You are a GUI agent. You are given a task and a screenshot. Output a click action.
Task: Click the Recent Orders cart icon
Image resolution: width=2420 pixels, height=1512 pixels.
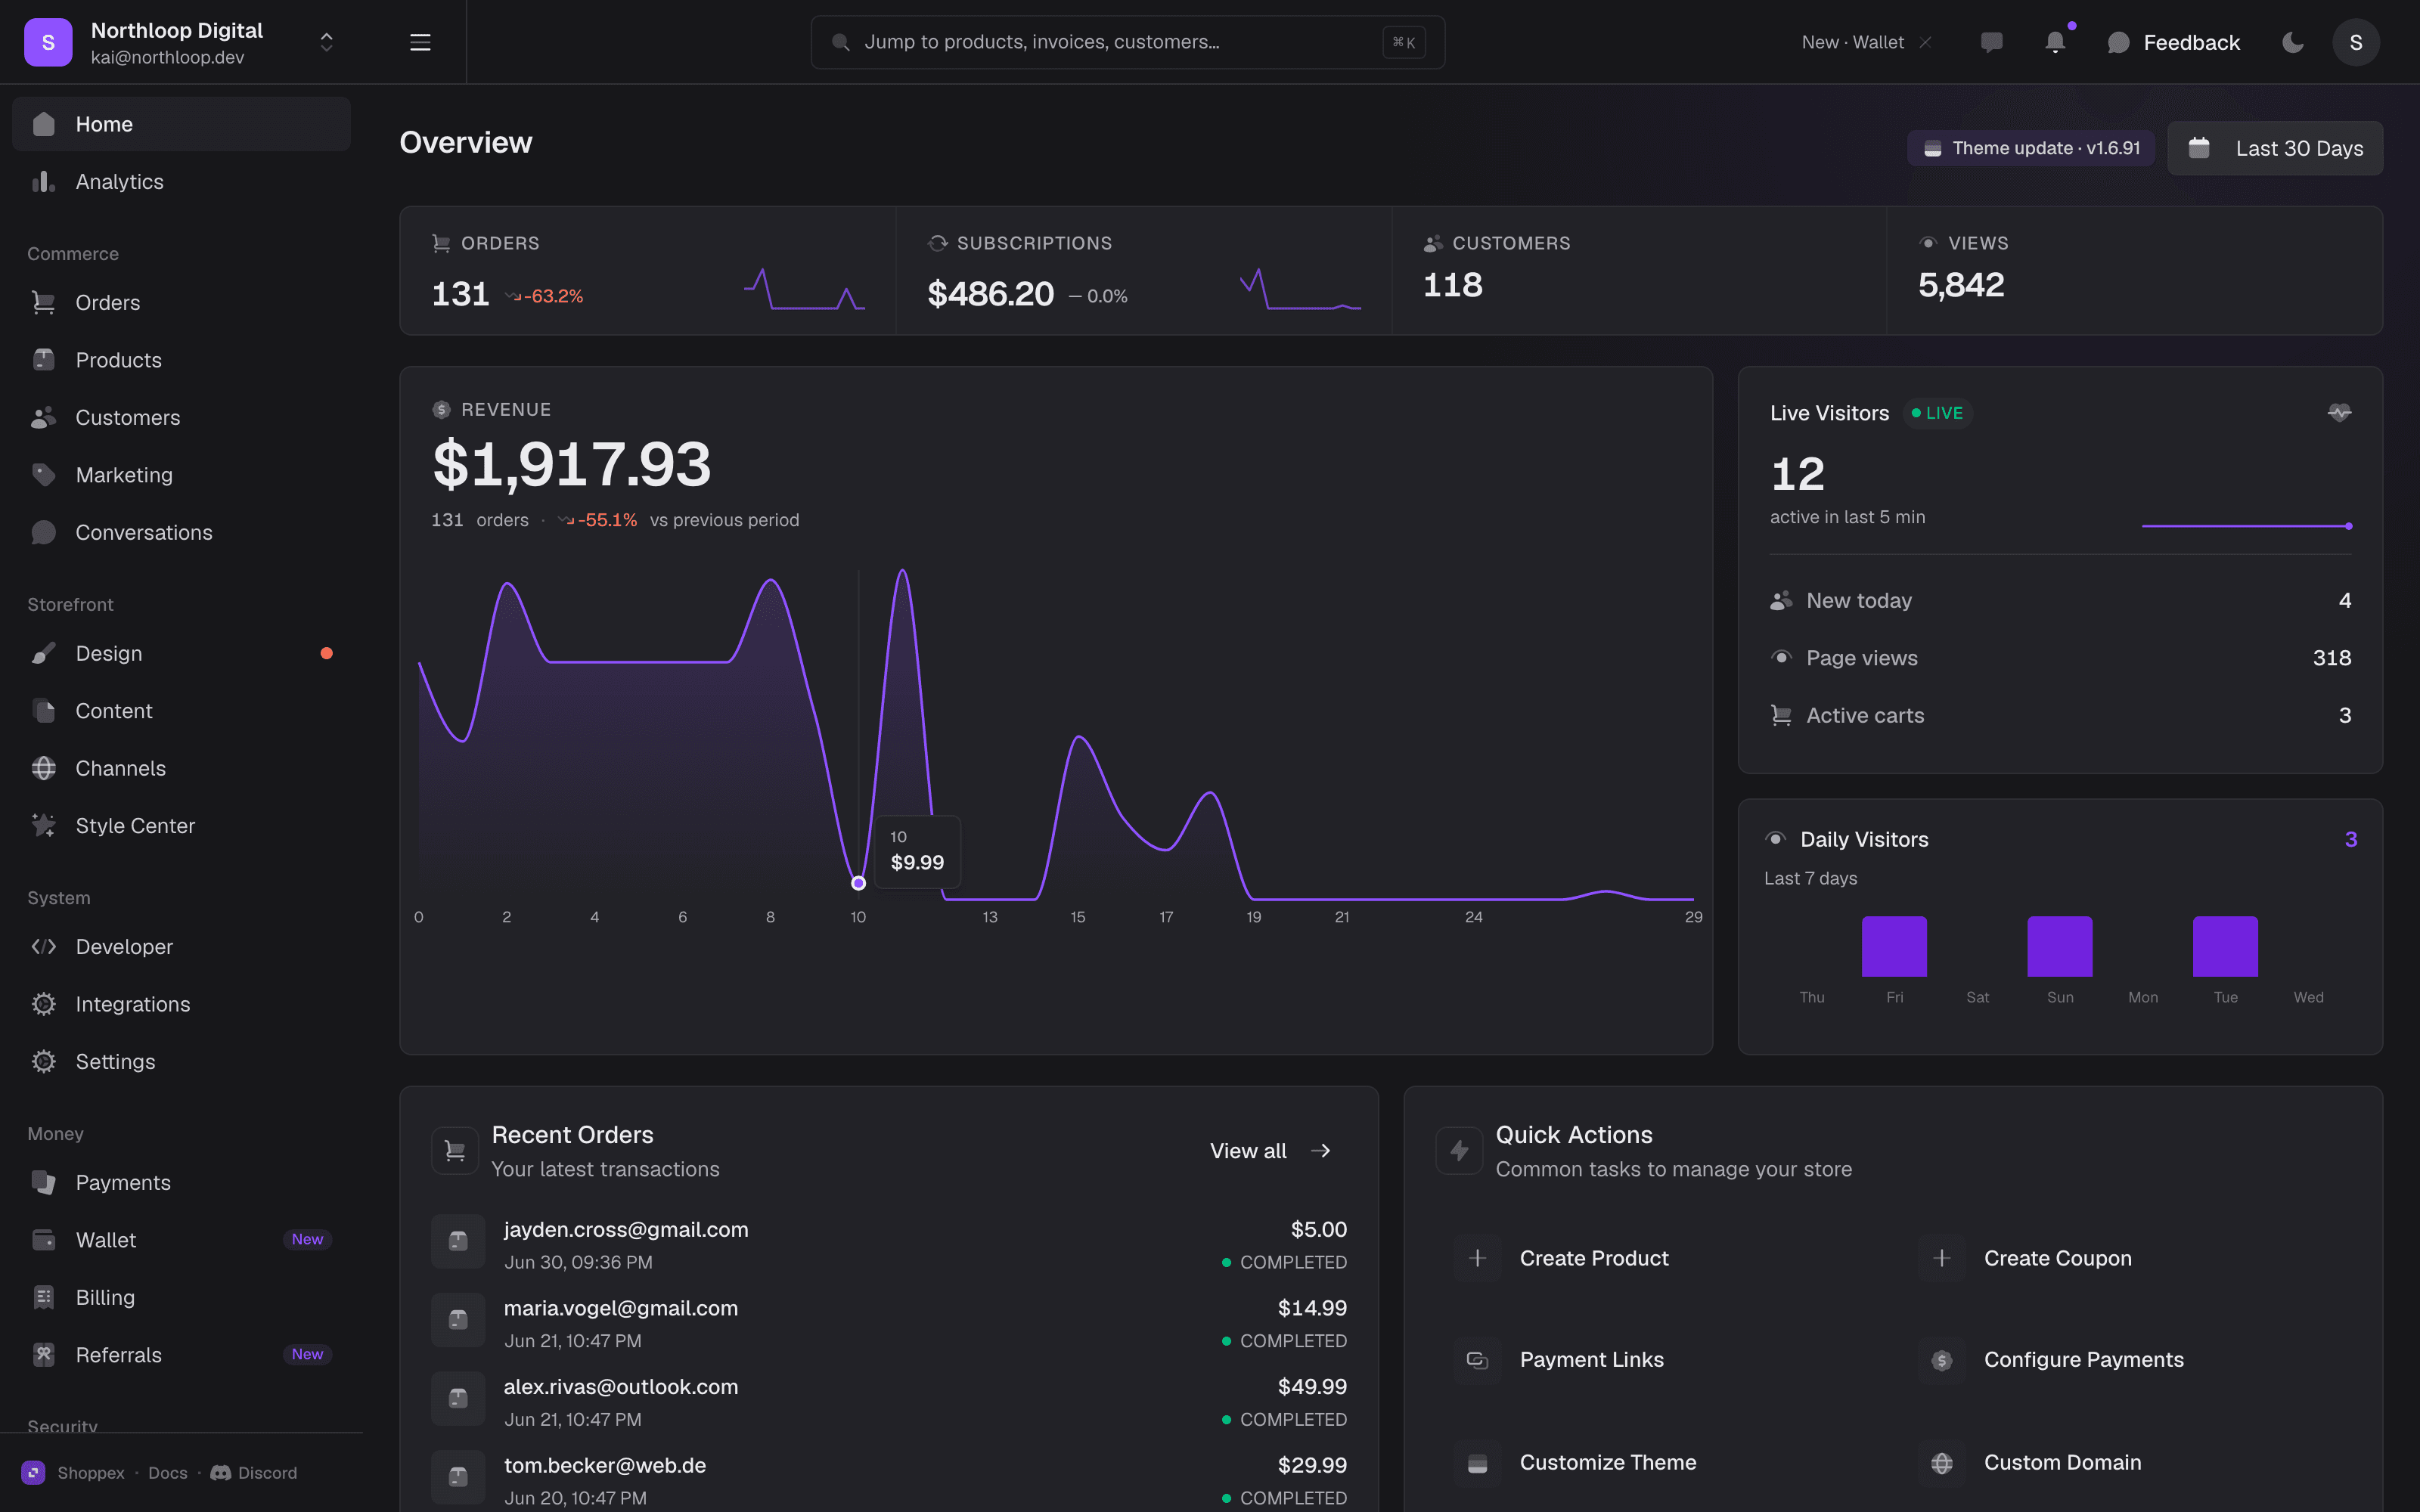click(455, 1151)
